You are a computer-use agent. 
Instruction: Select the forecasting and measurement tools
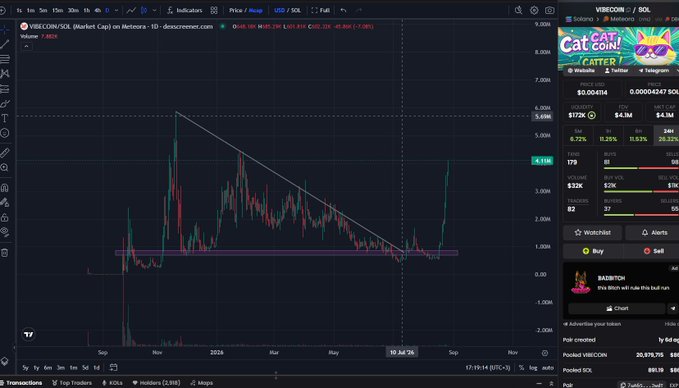5,89
